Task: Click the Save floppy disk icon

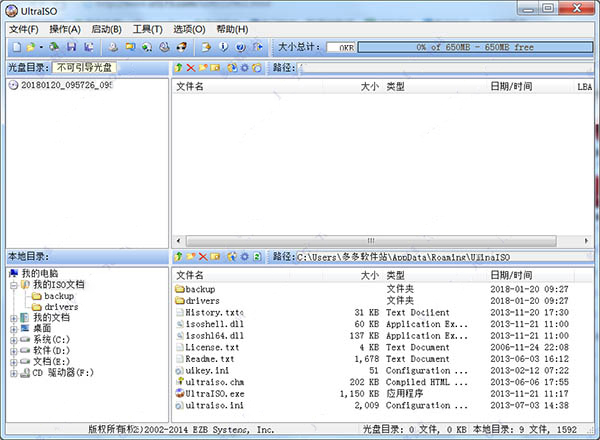Action: point(72,47)
